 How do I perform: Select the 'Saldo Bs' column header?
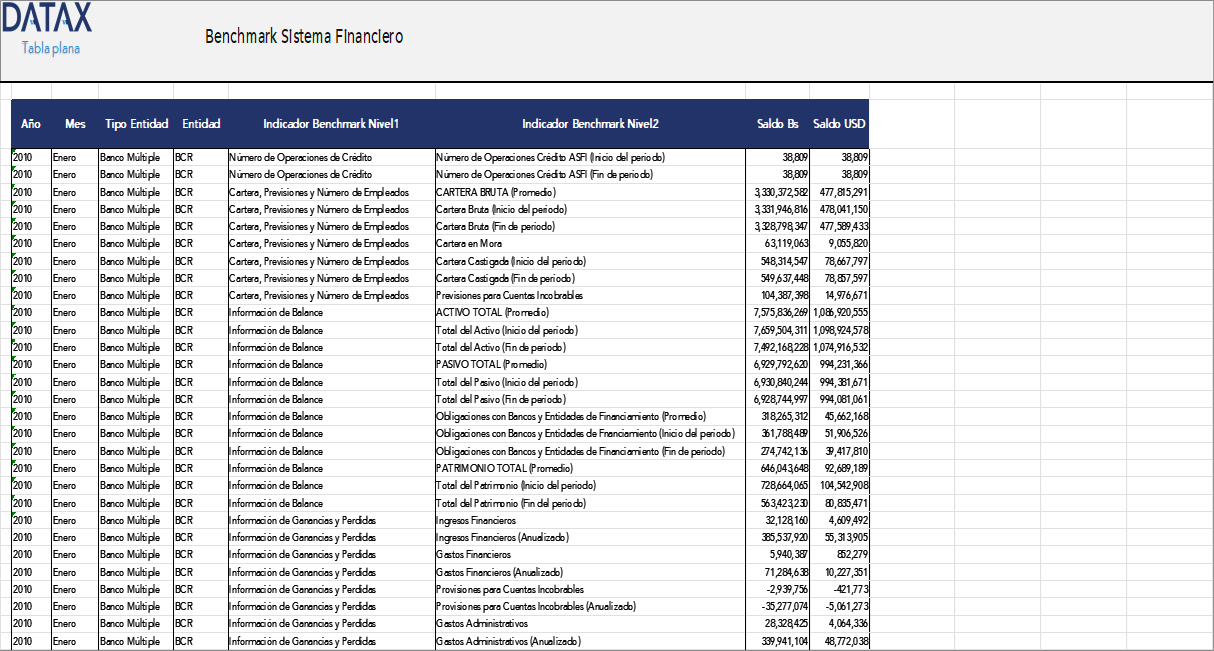click(x=778, y=124)
